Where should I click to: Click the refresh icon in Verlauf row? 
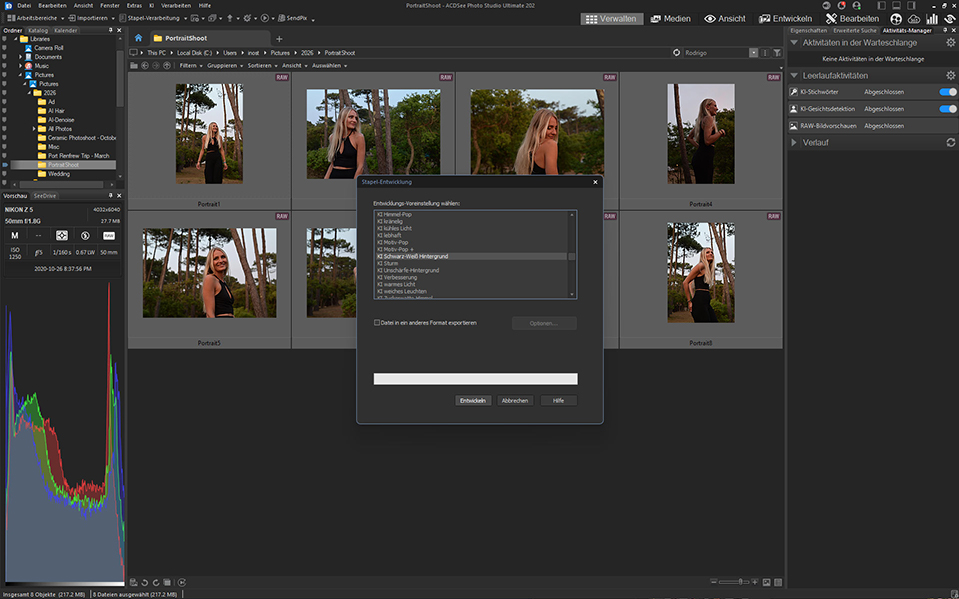click(950, 142)
